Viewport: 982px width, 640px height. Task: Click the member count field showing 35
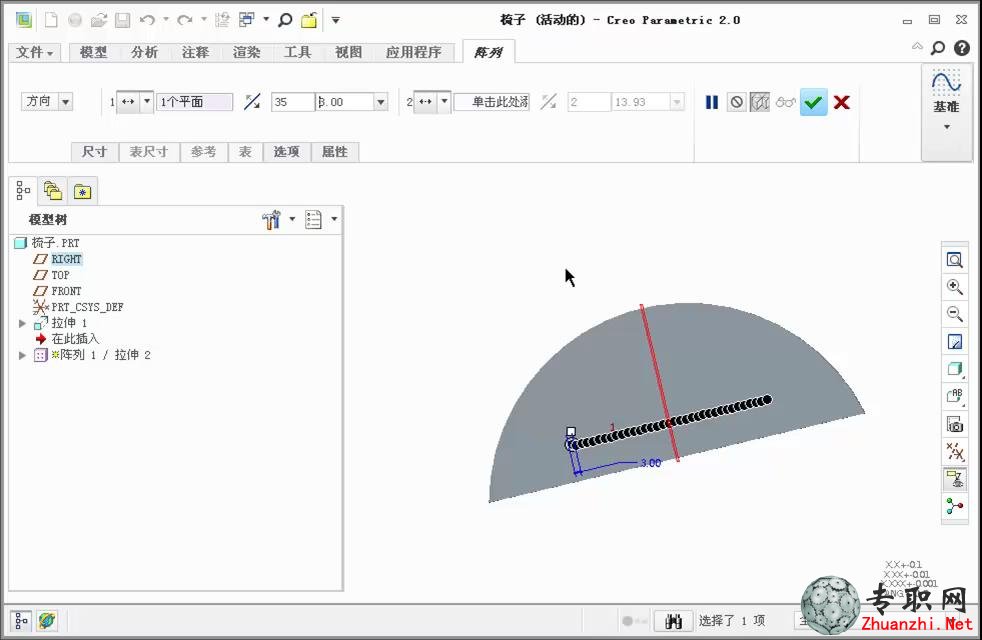[x=292, y=101]
